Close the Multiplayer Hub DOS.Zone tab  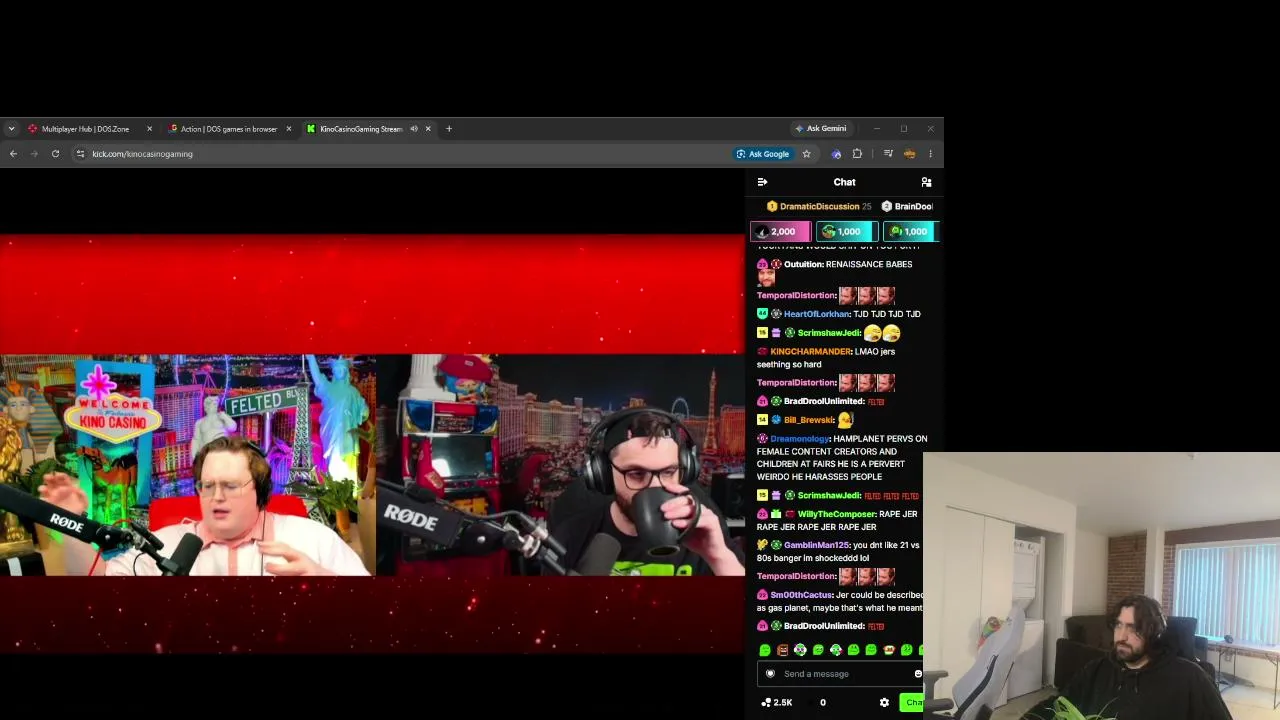[x=149, y=129]
